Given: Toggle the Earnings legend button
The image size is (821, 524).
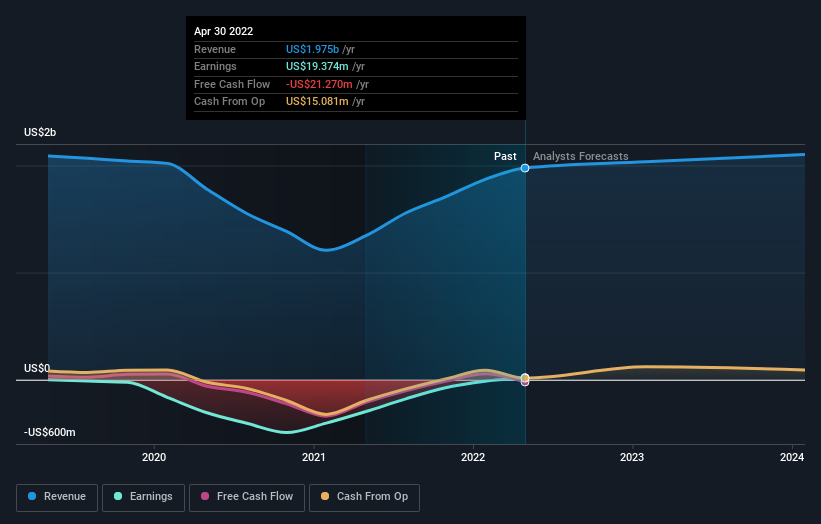Looking at the screenshot, I should click(143, 497).
